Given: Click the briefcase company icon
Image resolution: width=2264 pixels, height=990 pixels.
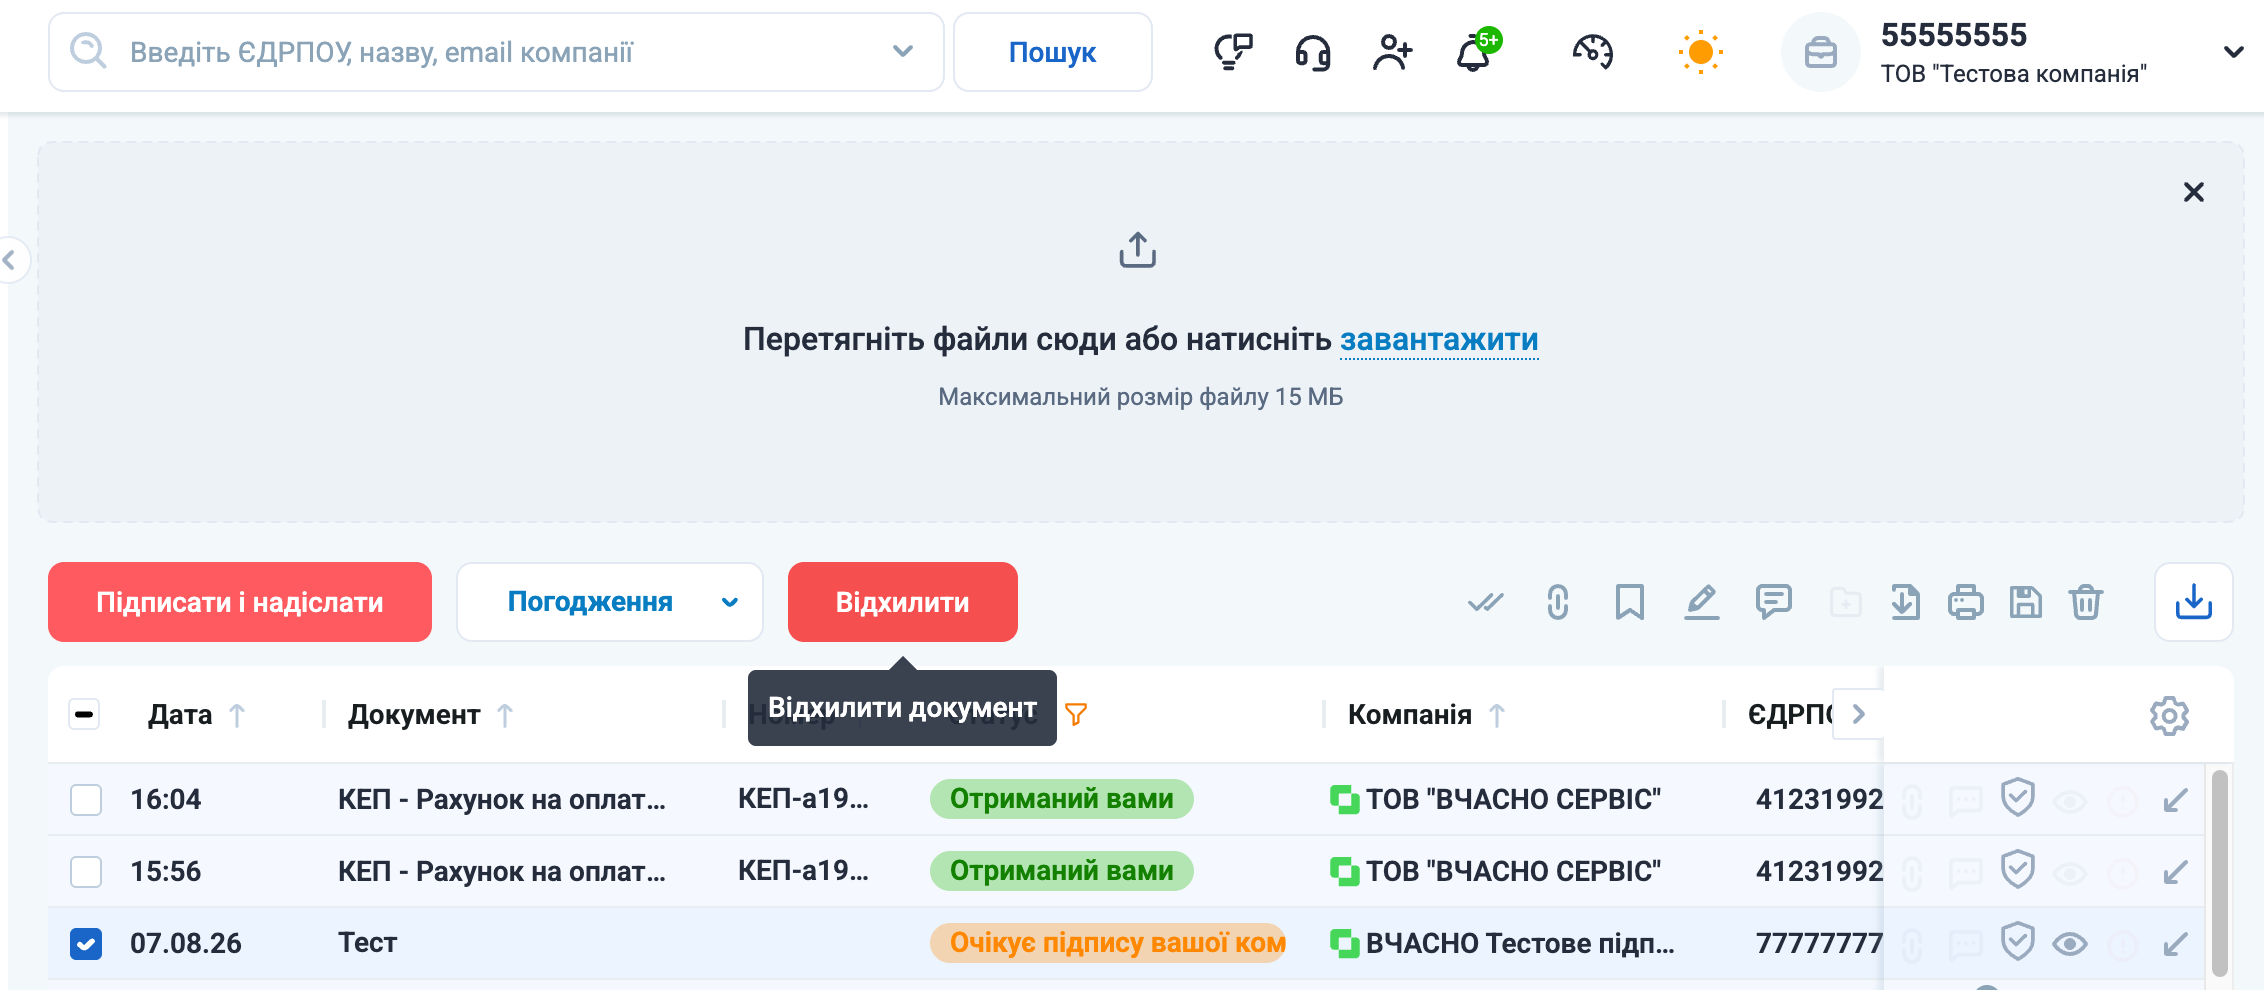Looking at the screenshot, I should point(1821,52).
